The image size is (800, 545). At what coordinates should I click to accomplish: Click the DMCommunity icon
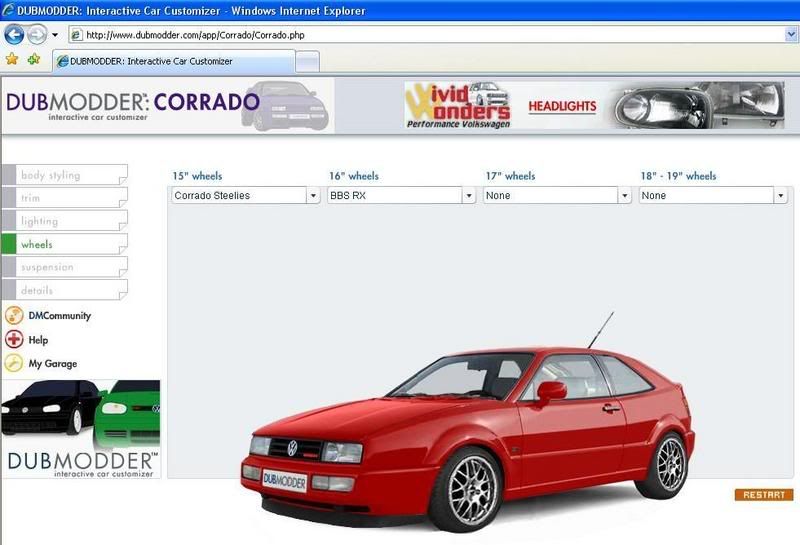coord(14,315)
